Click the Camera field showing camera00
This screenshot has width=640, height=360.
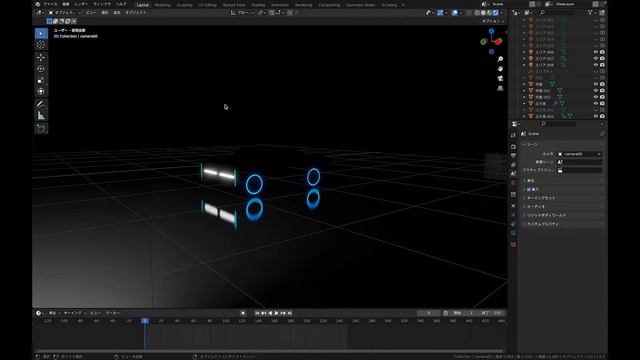coord(580,154)
